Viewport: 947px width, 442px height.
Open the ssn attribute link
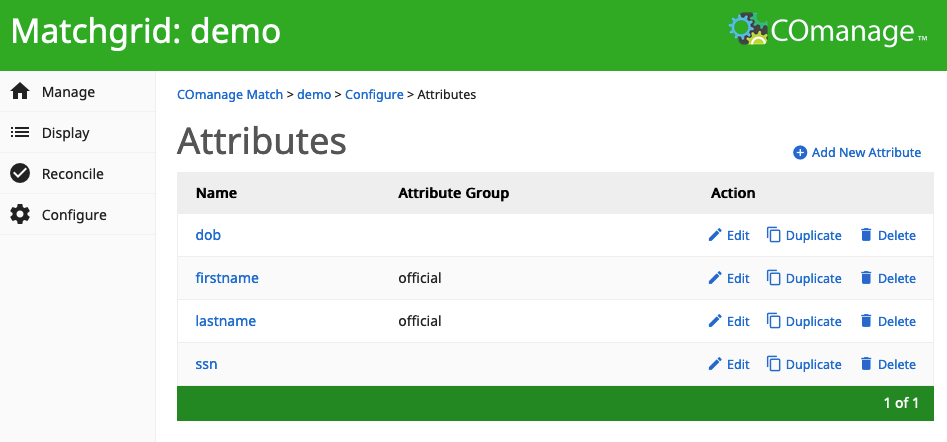pyautogui.click(x=207, y=364)
